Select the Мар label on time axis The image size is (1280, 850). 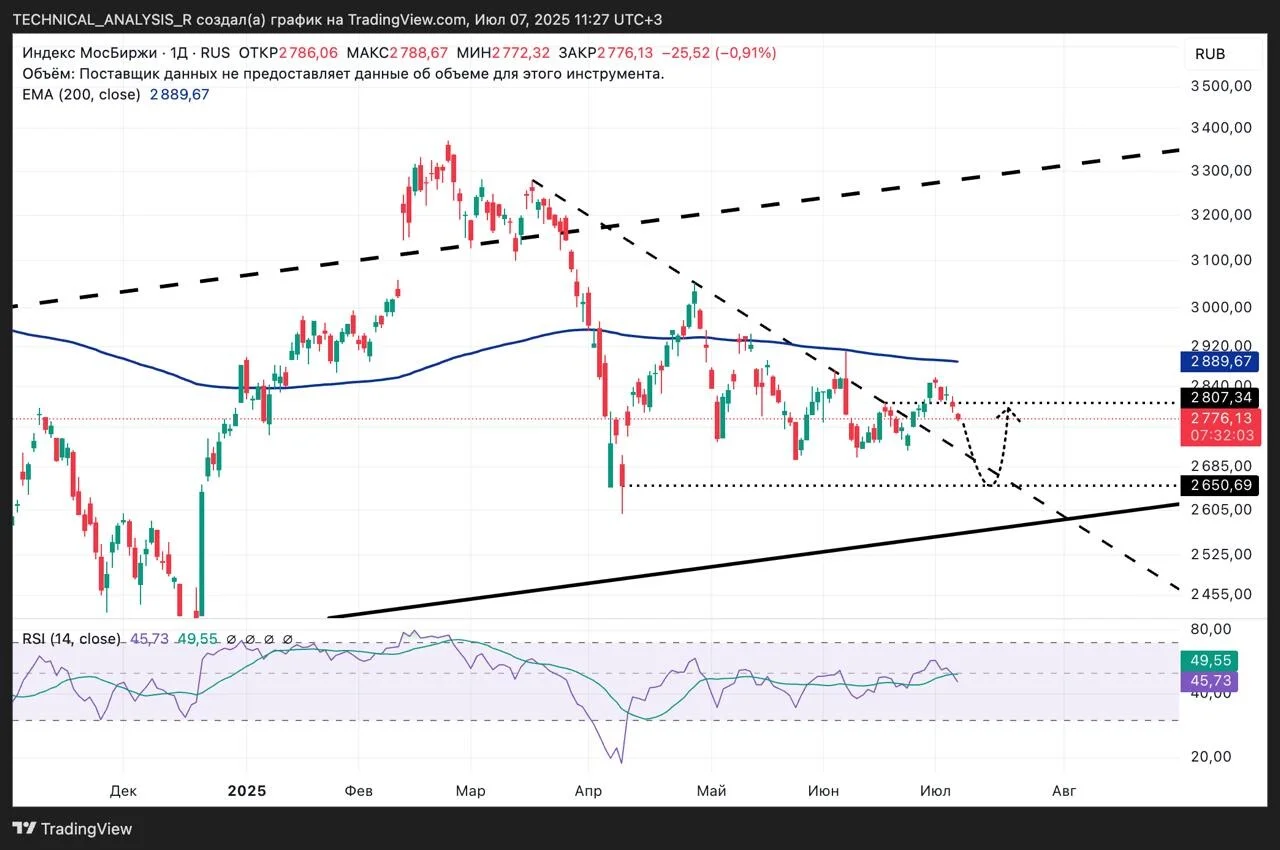pyautogui.click(x=470, y=791)
